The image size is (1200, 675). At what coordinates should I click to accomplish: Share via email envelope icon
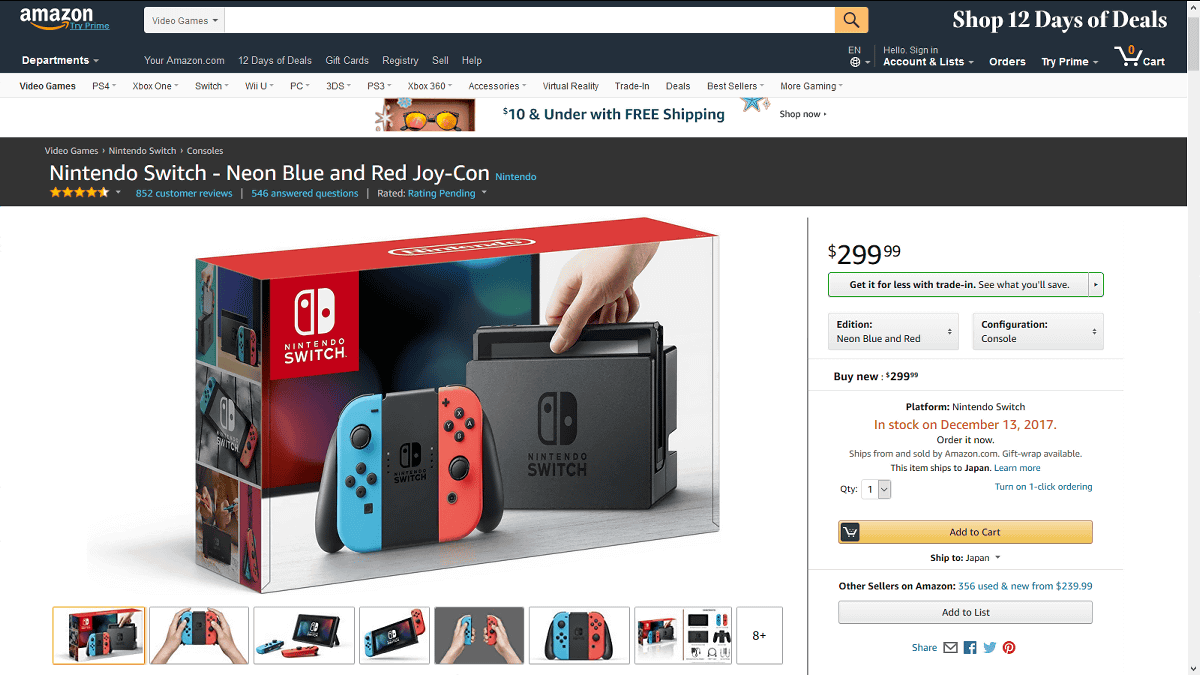(x=950, y=648)
